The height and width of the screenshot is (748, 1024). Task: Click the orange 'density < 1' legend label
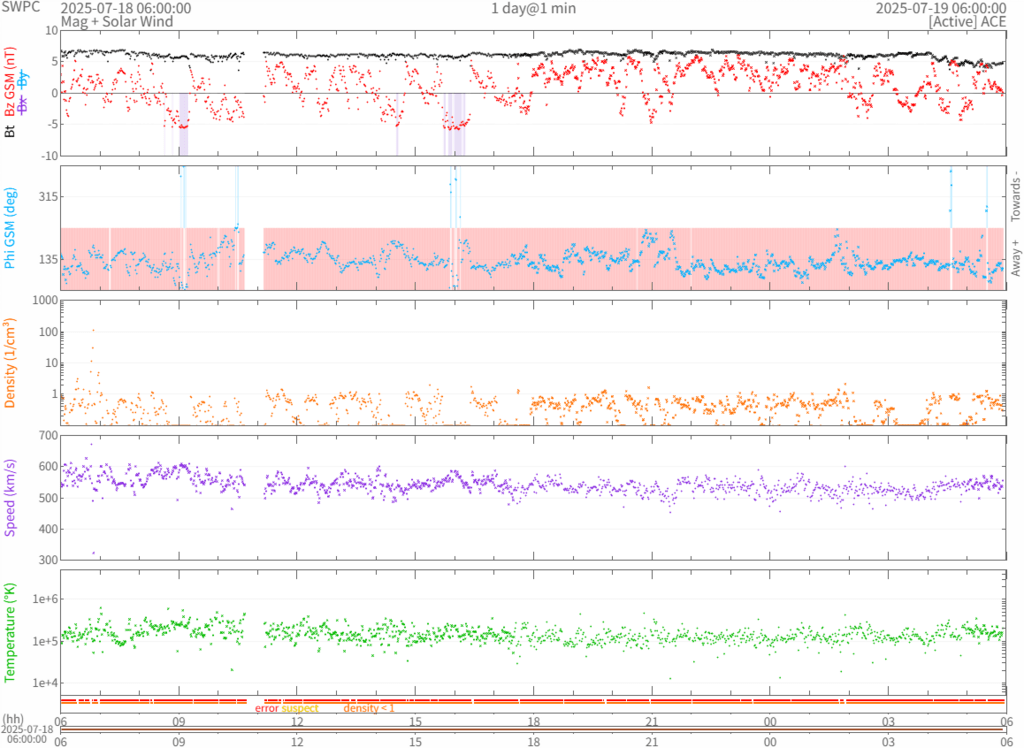point(370,708)
